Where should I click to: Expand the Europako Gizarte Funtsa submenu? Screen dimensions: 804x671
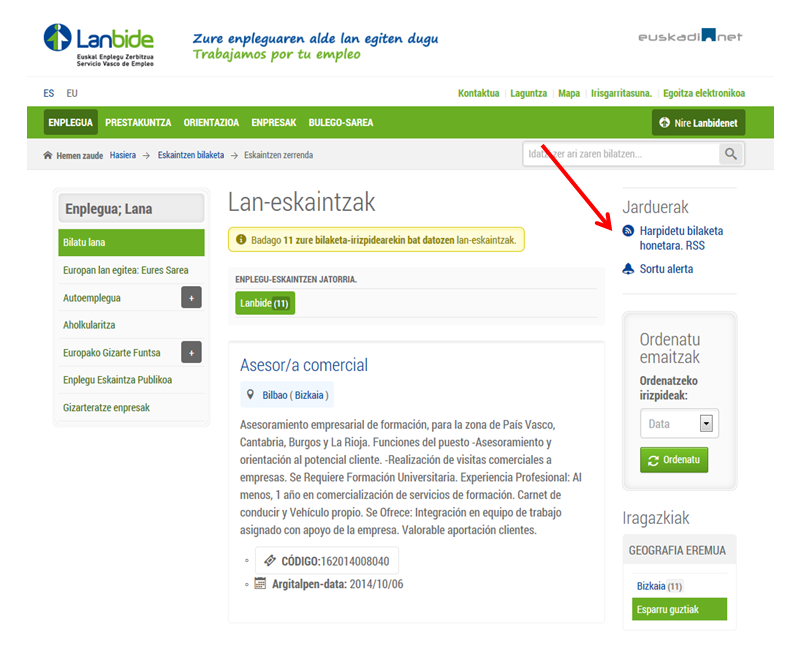tap(191, 352)
